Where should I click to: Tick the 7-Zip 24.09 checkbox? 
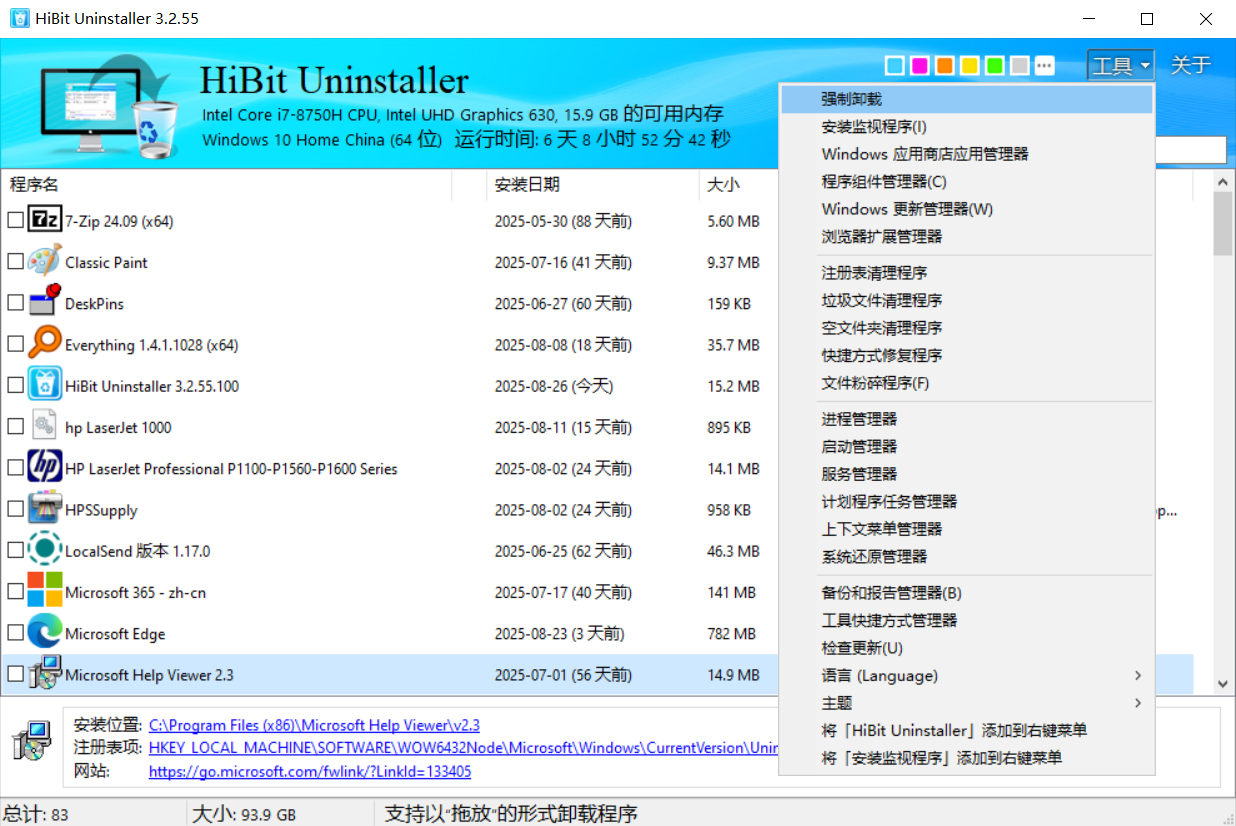(x=15, y=220)
